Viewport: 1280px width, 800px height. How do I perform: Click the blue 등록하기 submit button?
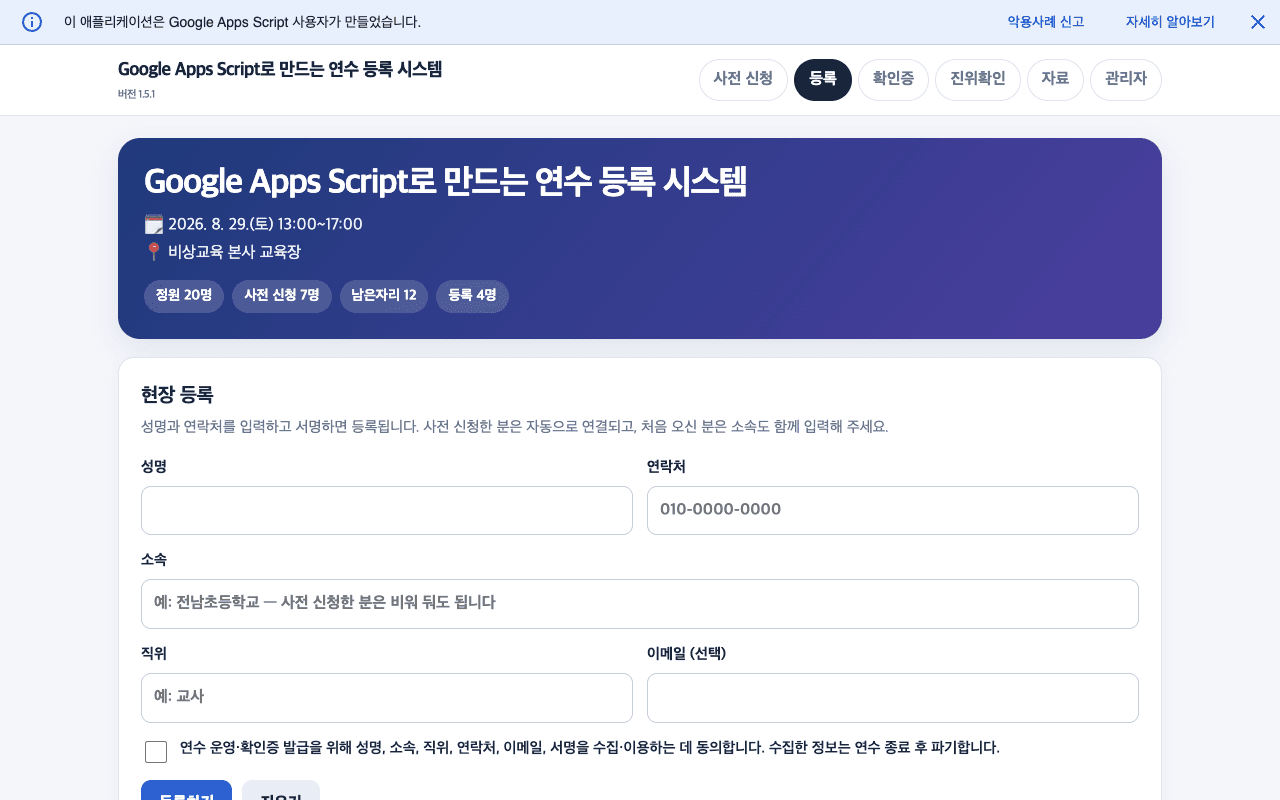tap(186, 791)
